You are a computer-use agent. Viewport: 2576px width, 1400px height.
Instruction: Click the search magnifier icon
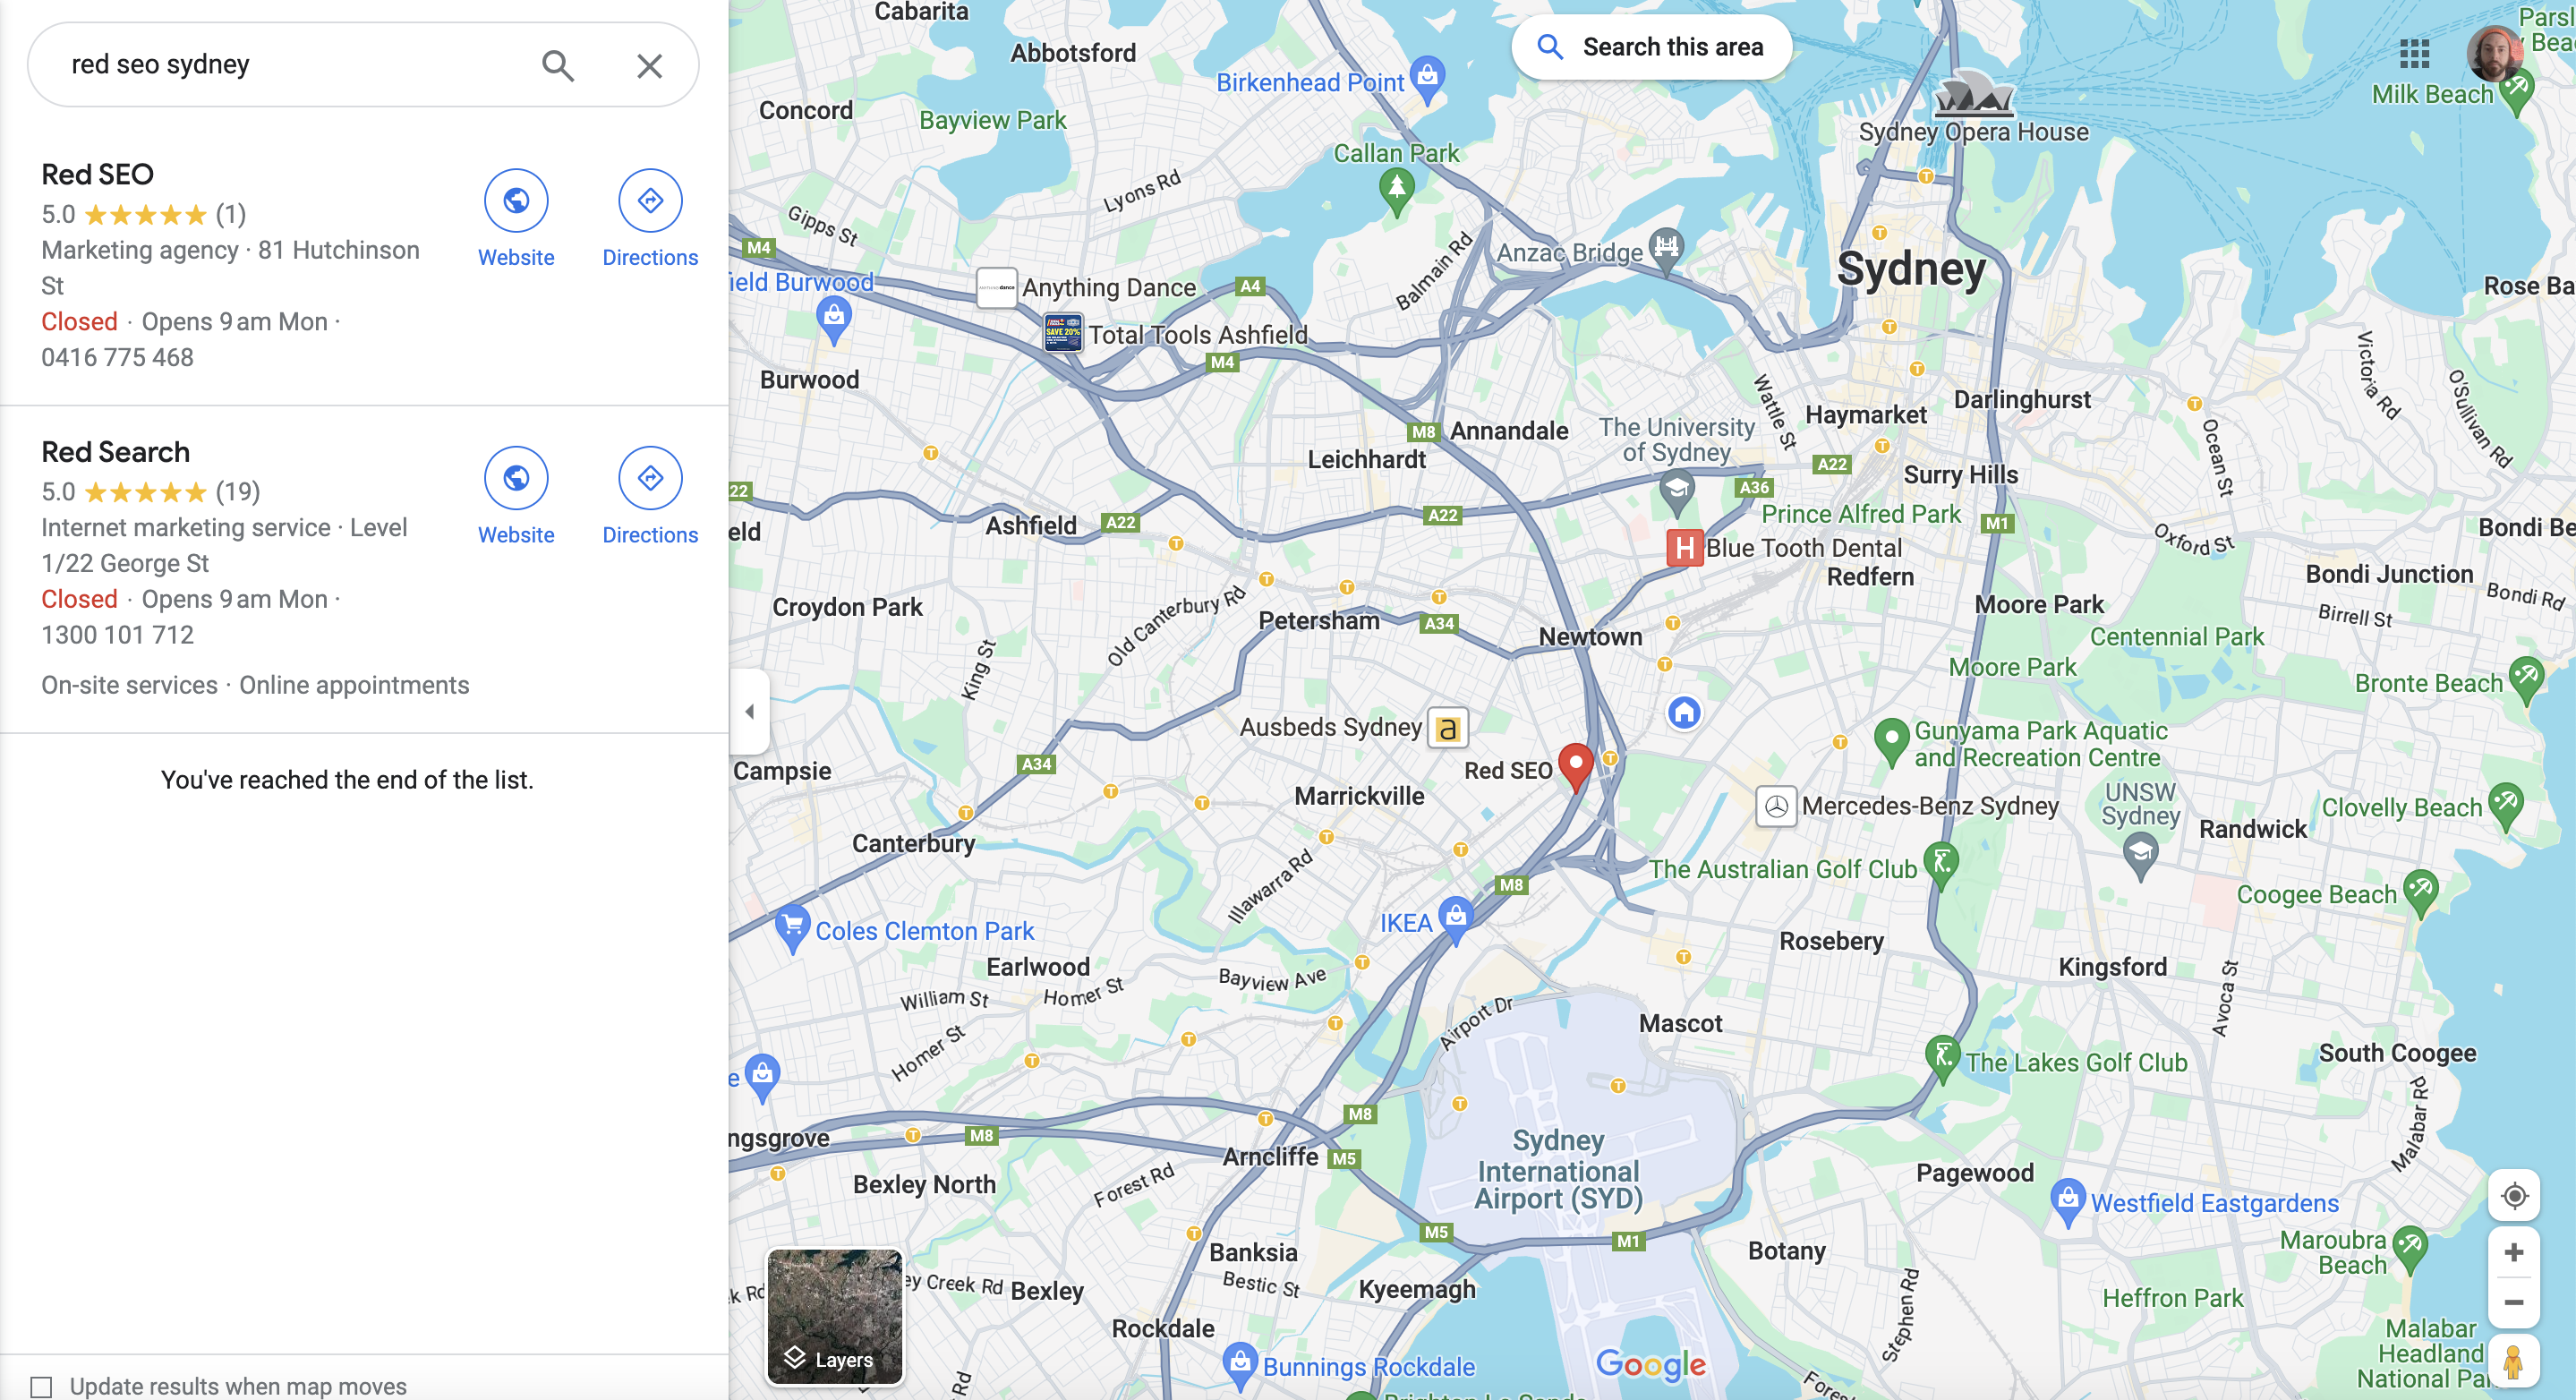tap(557, 65)
